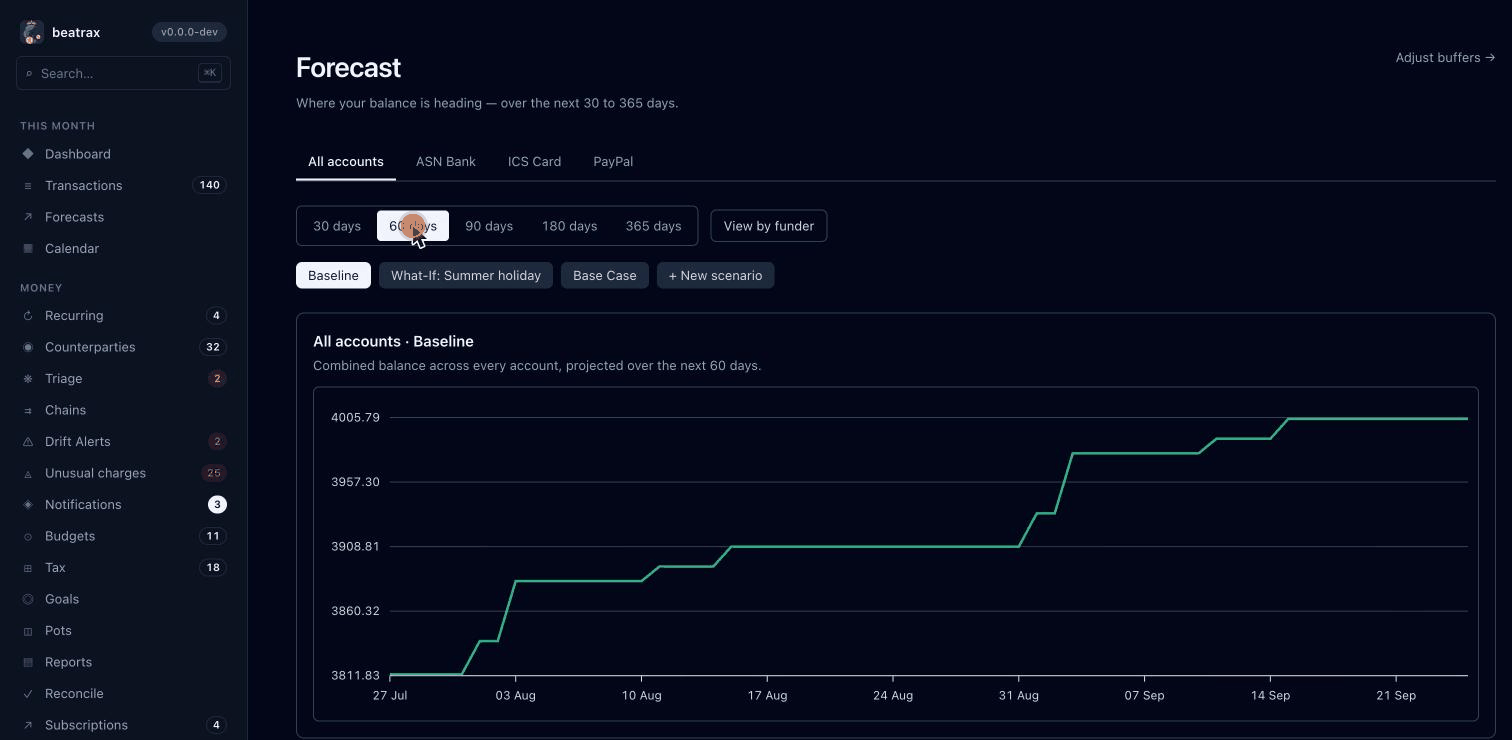Image resolution: width=1512 pixels, height=740 pixels.
Task: Select the Reconcile checkmark icon
Action: coord(28,694)
